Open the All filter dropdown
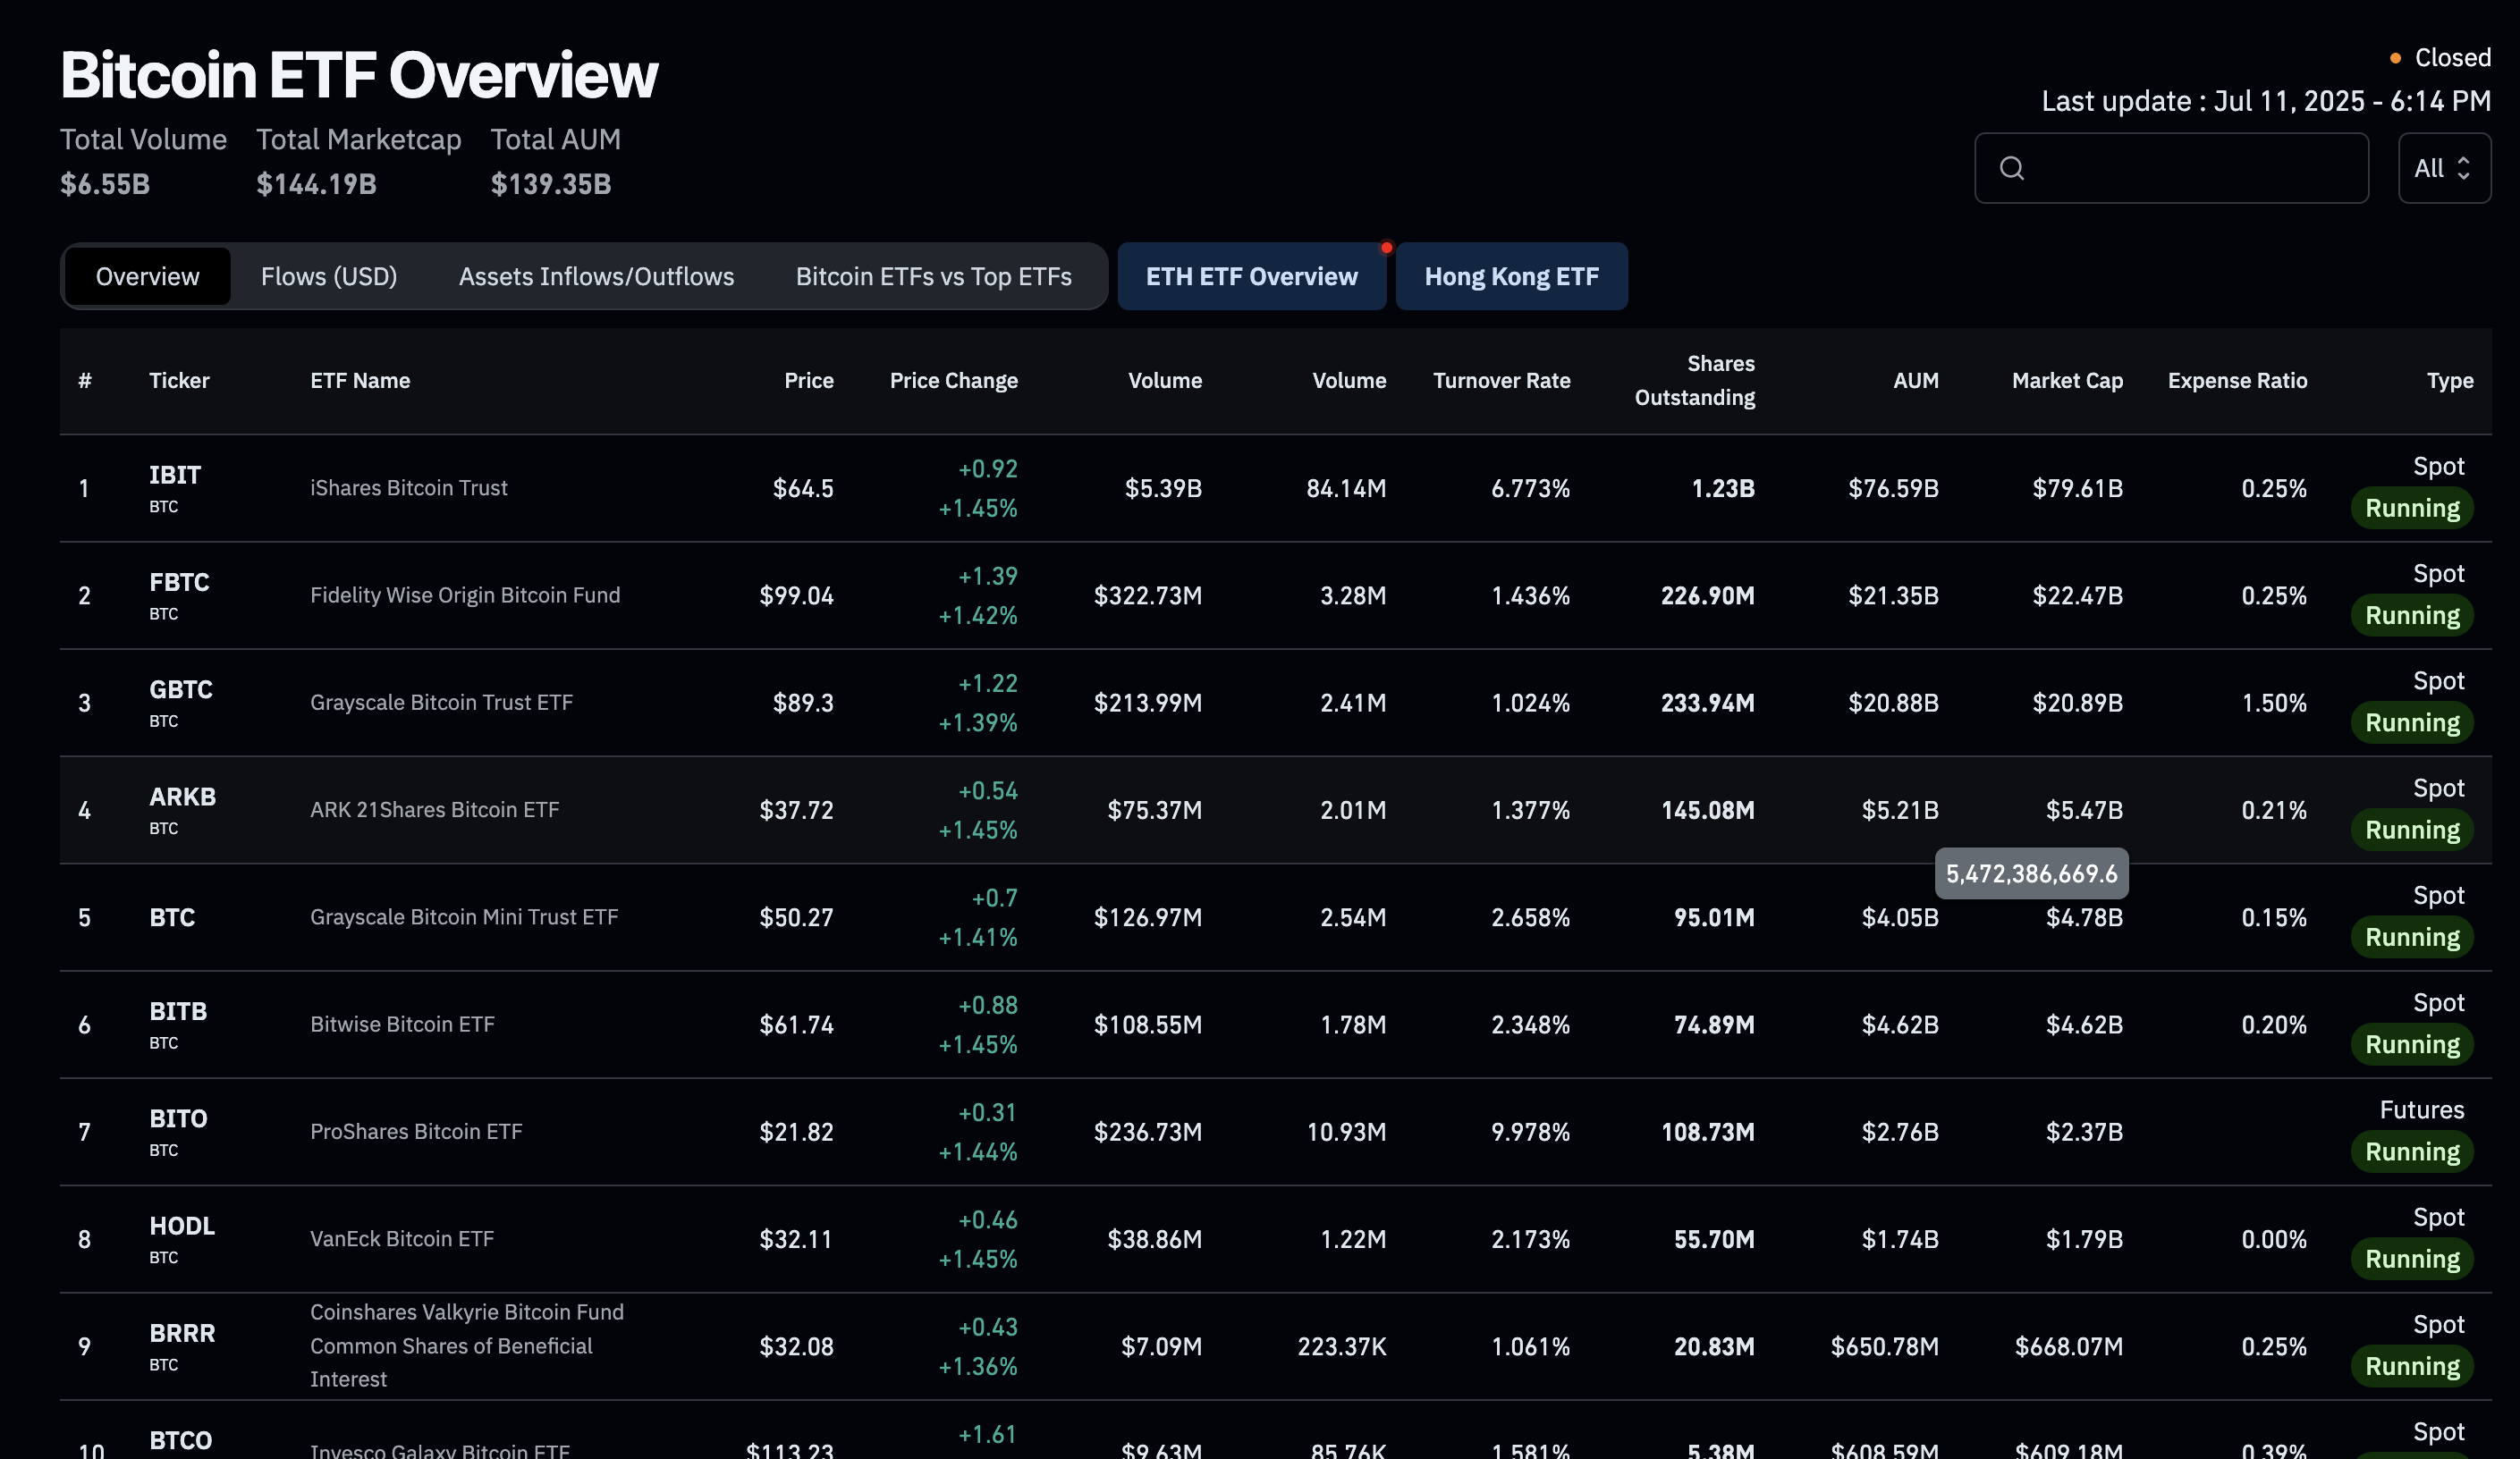This screenshot has height=1459, width=2520. point(2443,168)
